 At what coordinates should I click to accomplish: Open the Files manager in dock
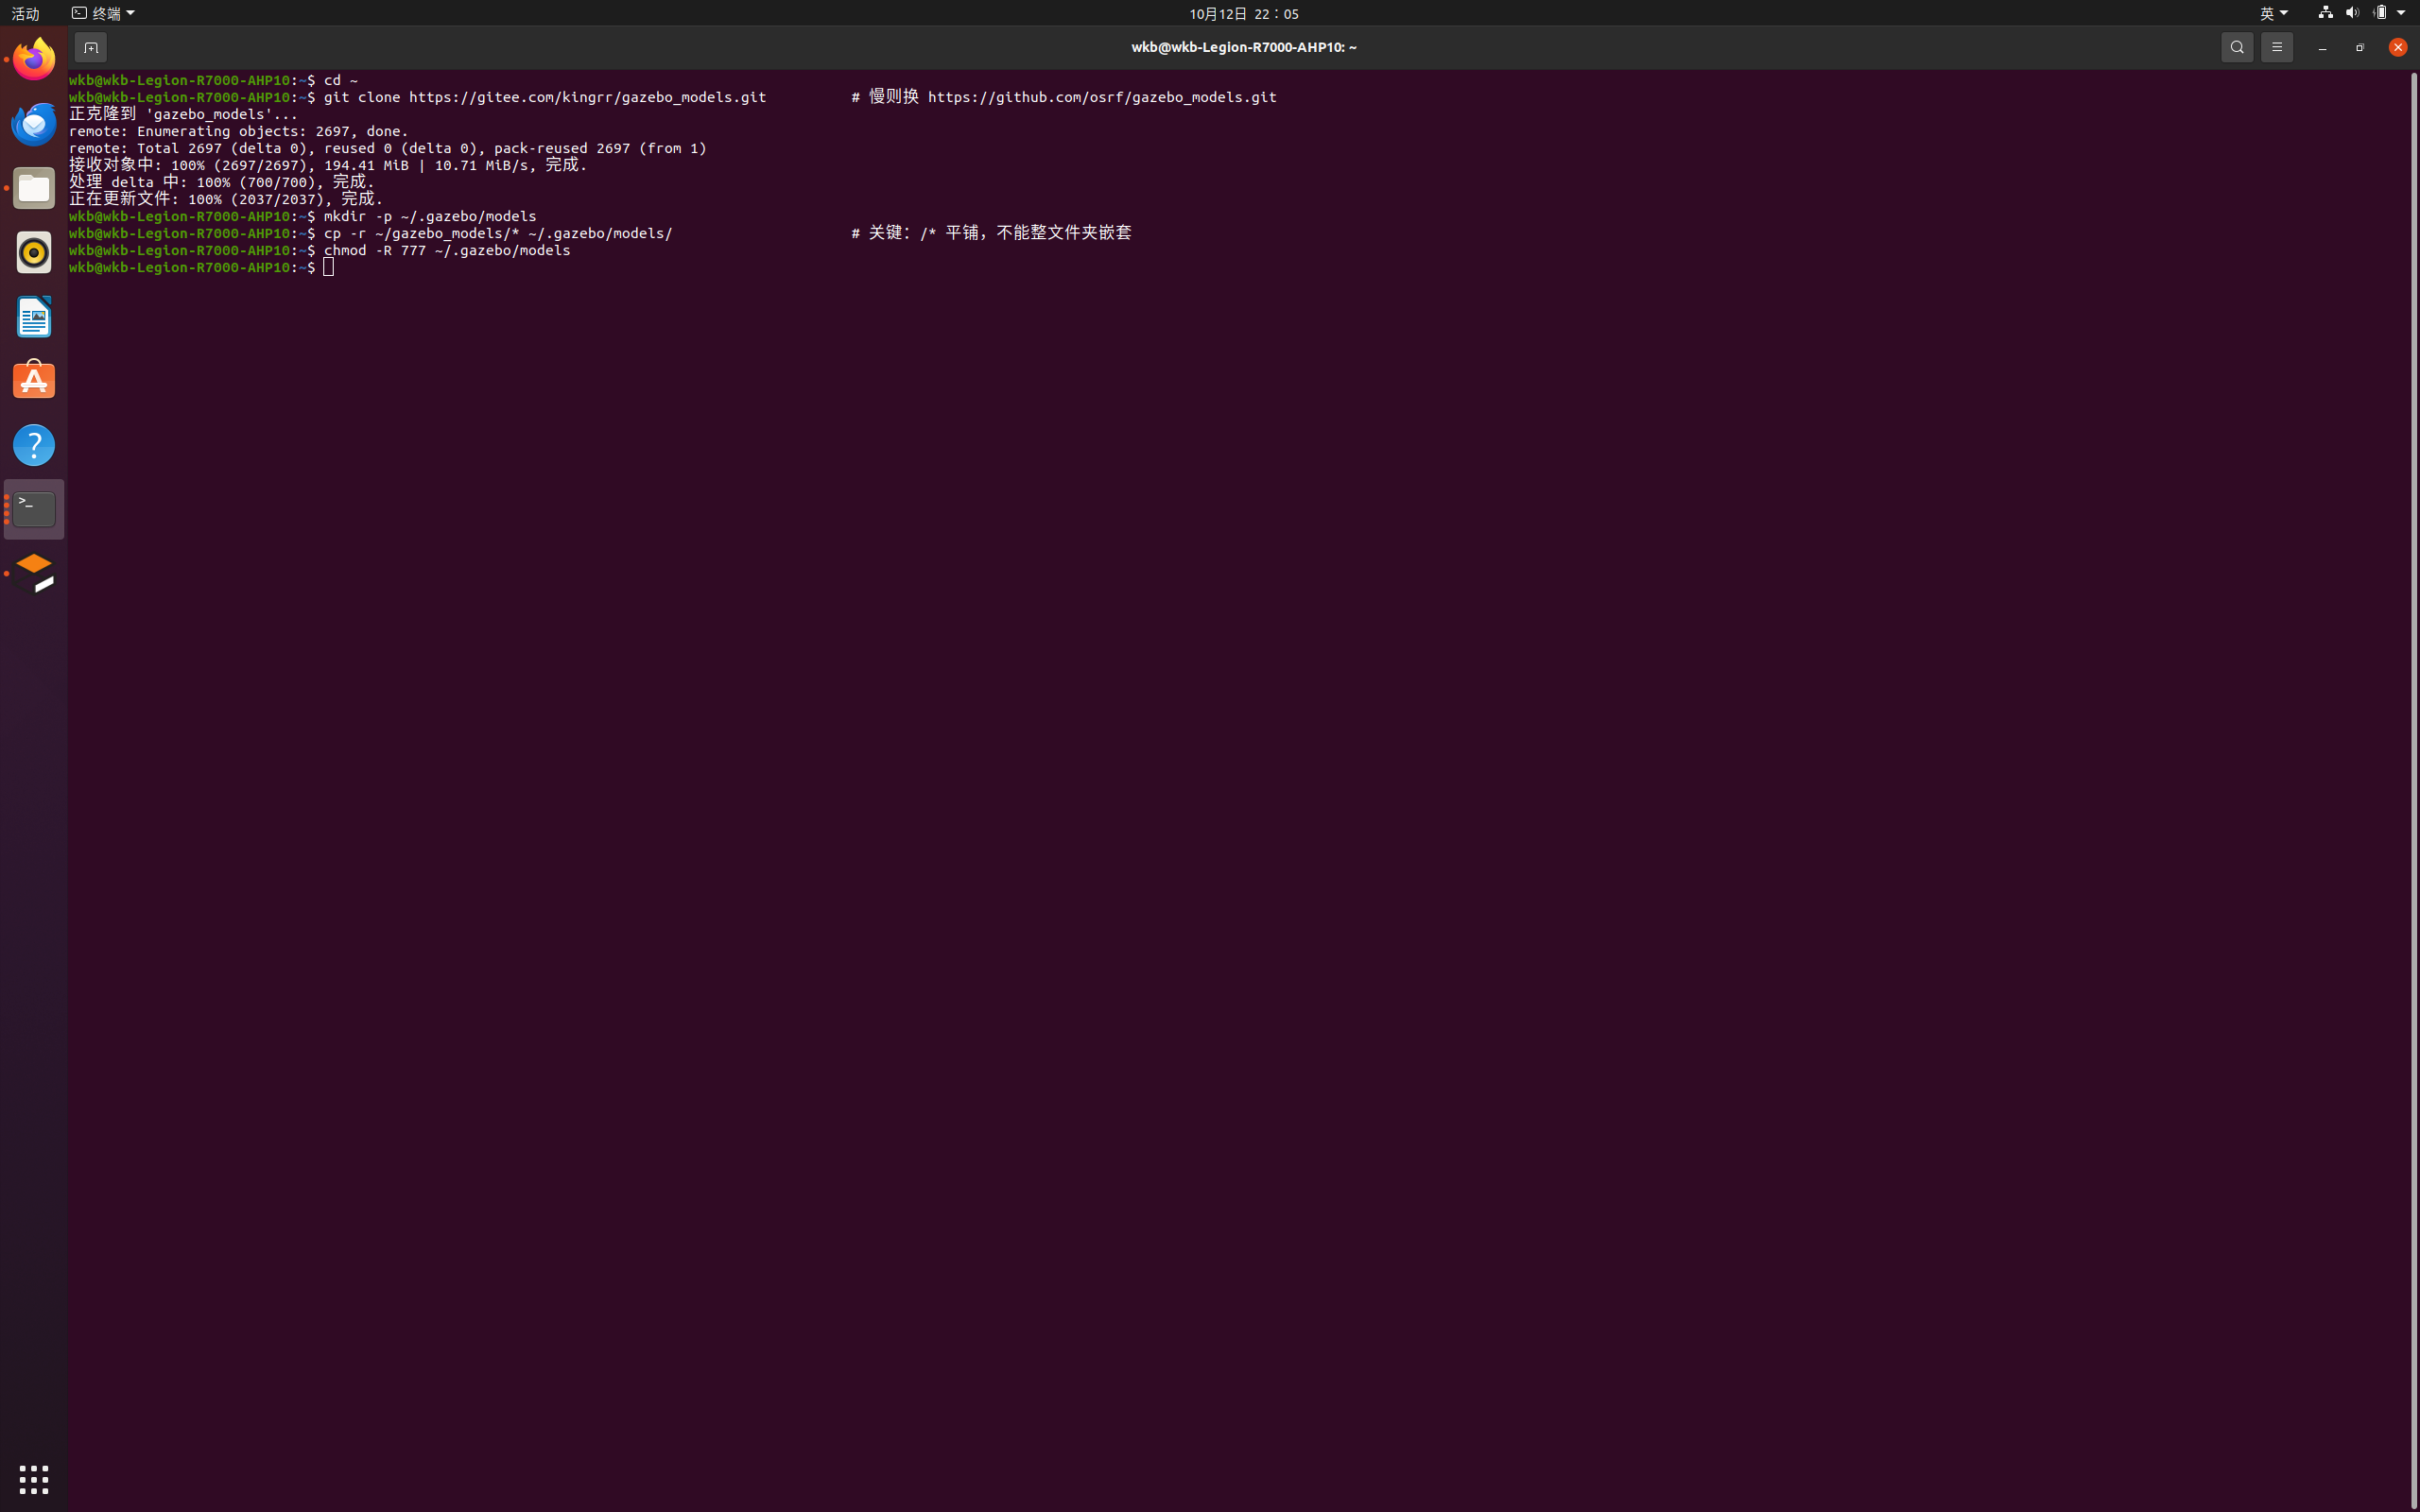click(x=34, y=188)
